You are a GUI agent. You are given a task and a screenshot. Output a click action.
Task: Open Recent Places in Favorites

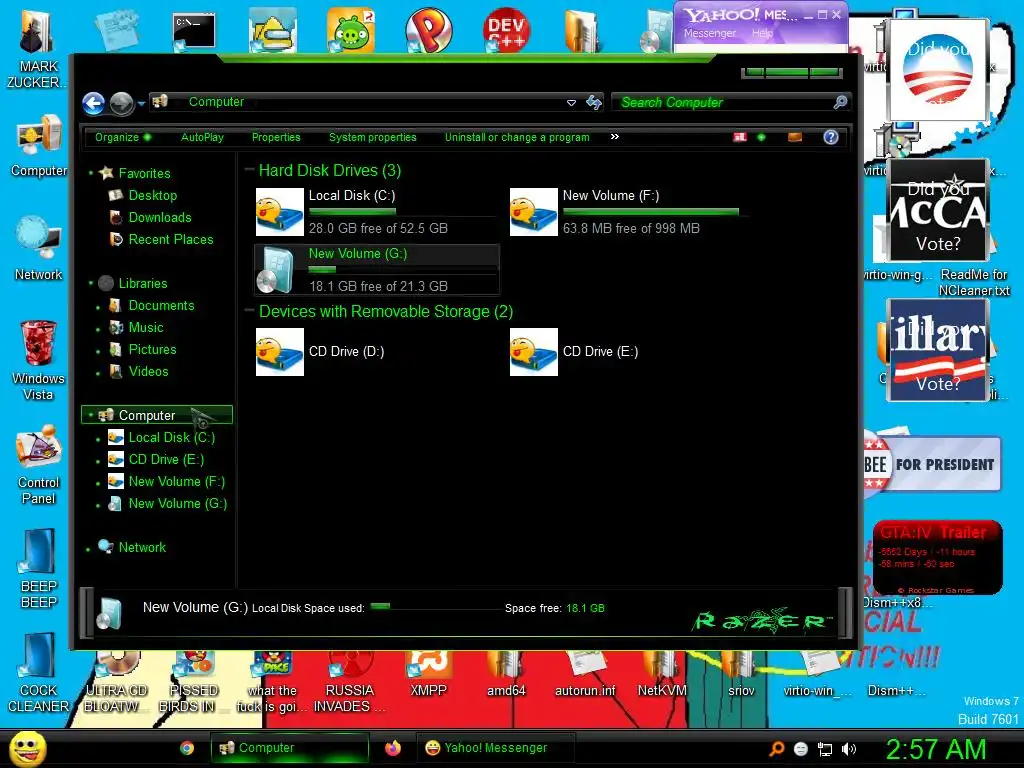170,240
